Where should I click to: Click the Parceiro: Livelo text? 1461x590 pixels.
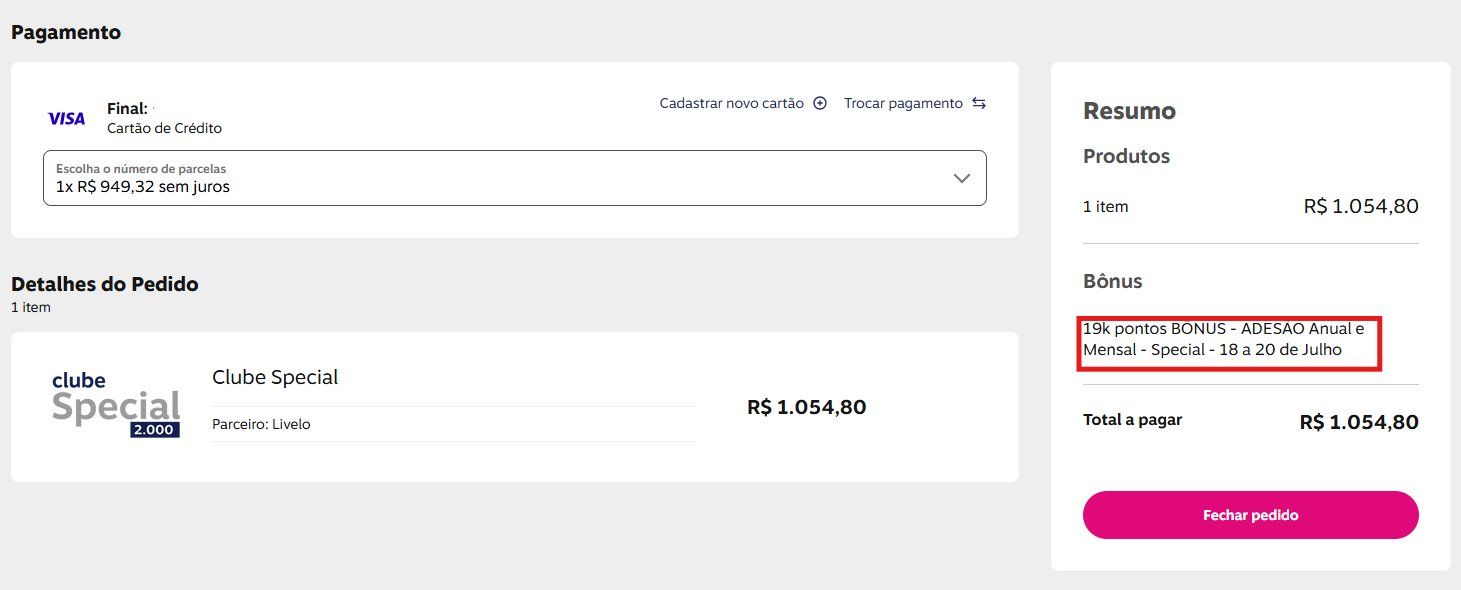261,424
